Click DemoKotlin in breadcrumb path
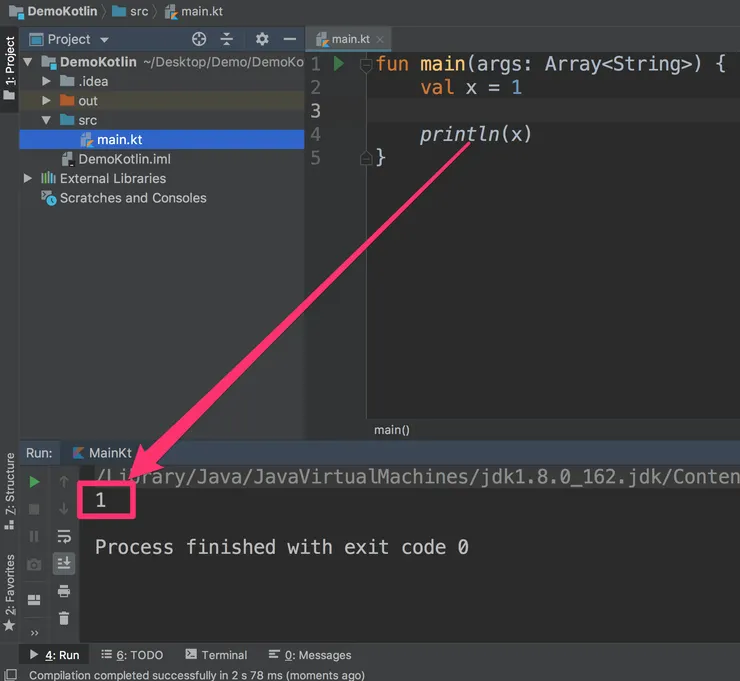 click(53, 11)
